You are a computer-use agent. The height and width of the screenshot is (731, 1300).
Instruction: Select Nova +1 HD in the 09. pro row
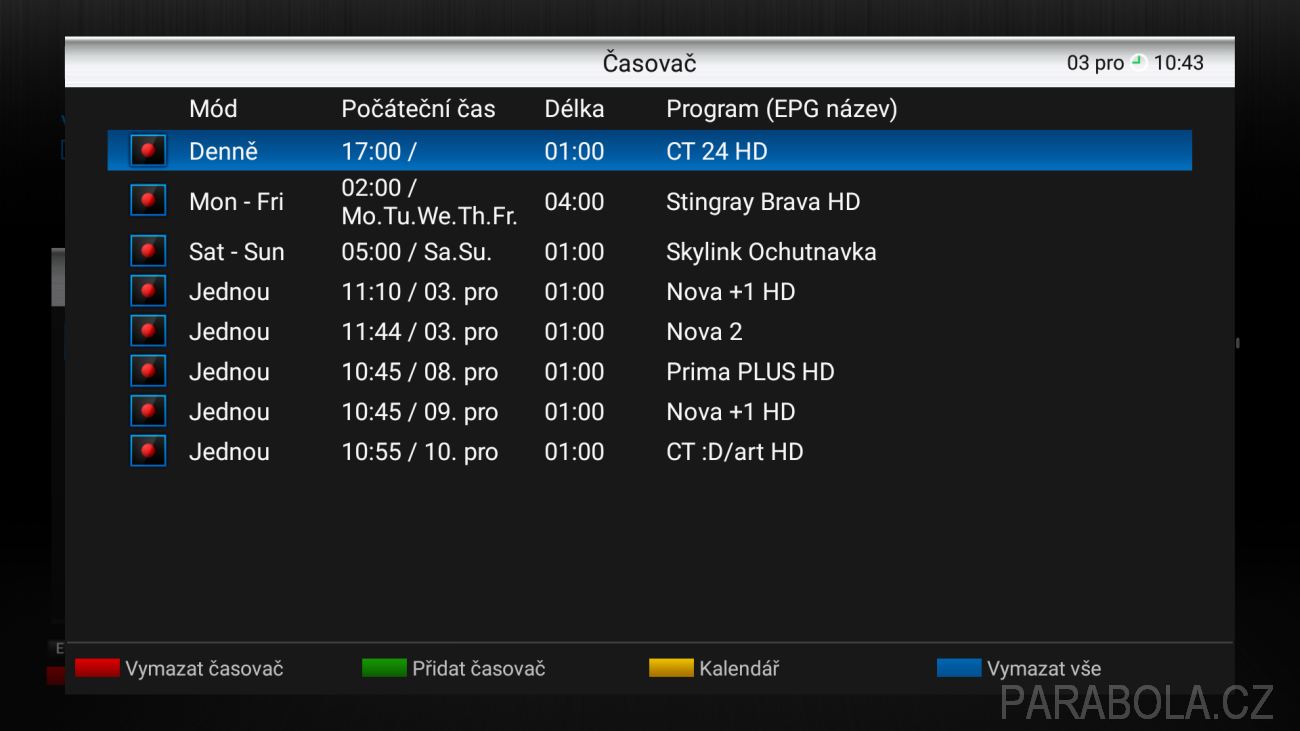730,411
